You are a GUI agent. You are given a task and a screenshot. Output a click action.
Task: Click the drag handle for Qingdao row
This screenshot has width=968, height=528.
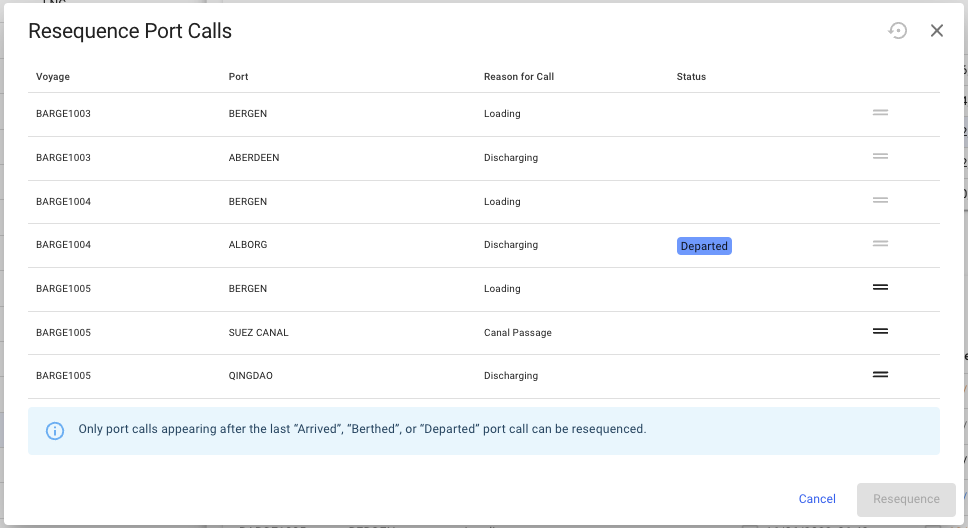(880, 375)
